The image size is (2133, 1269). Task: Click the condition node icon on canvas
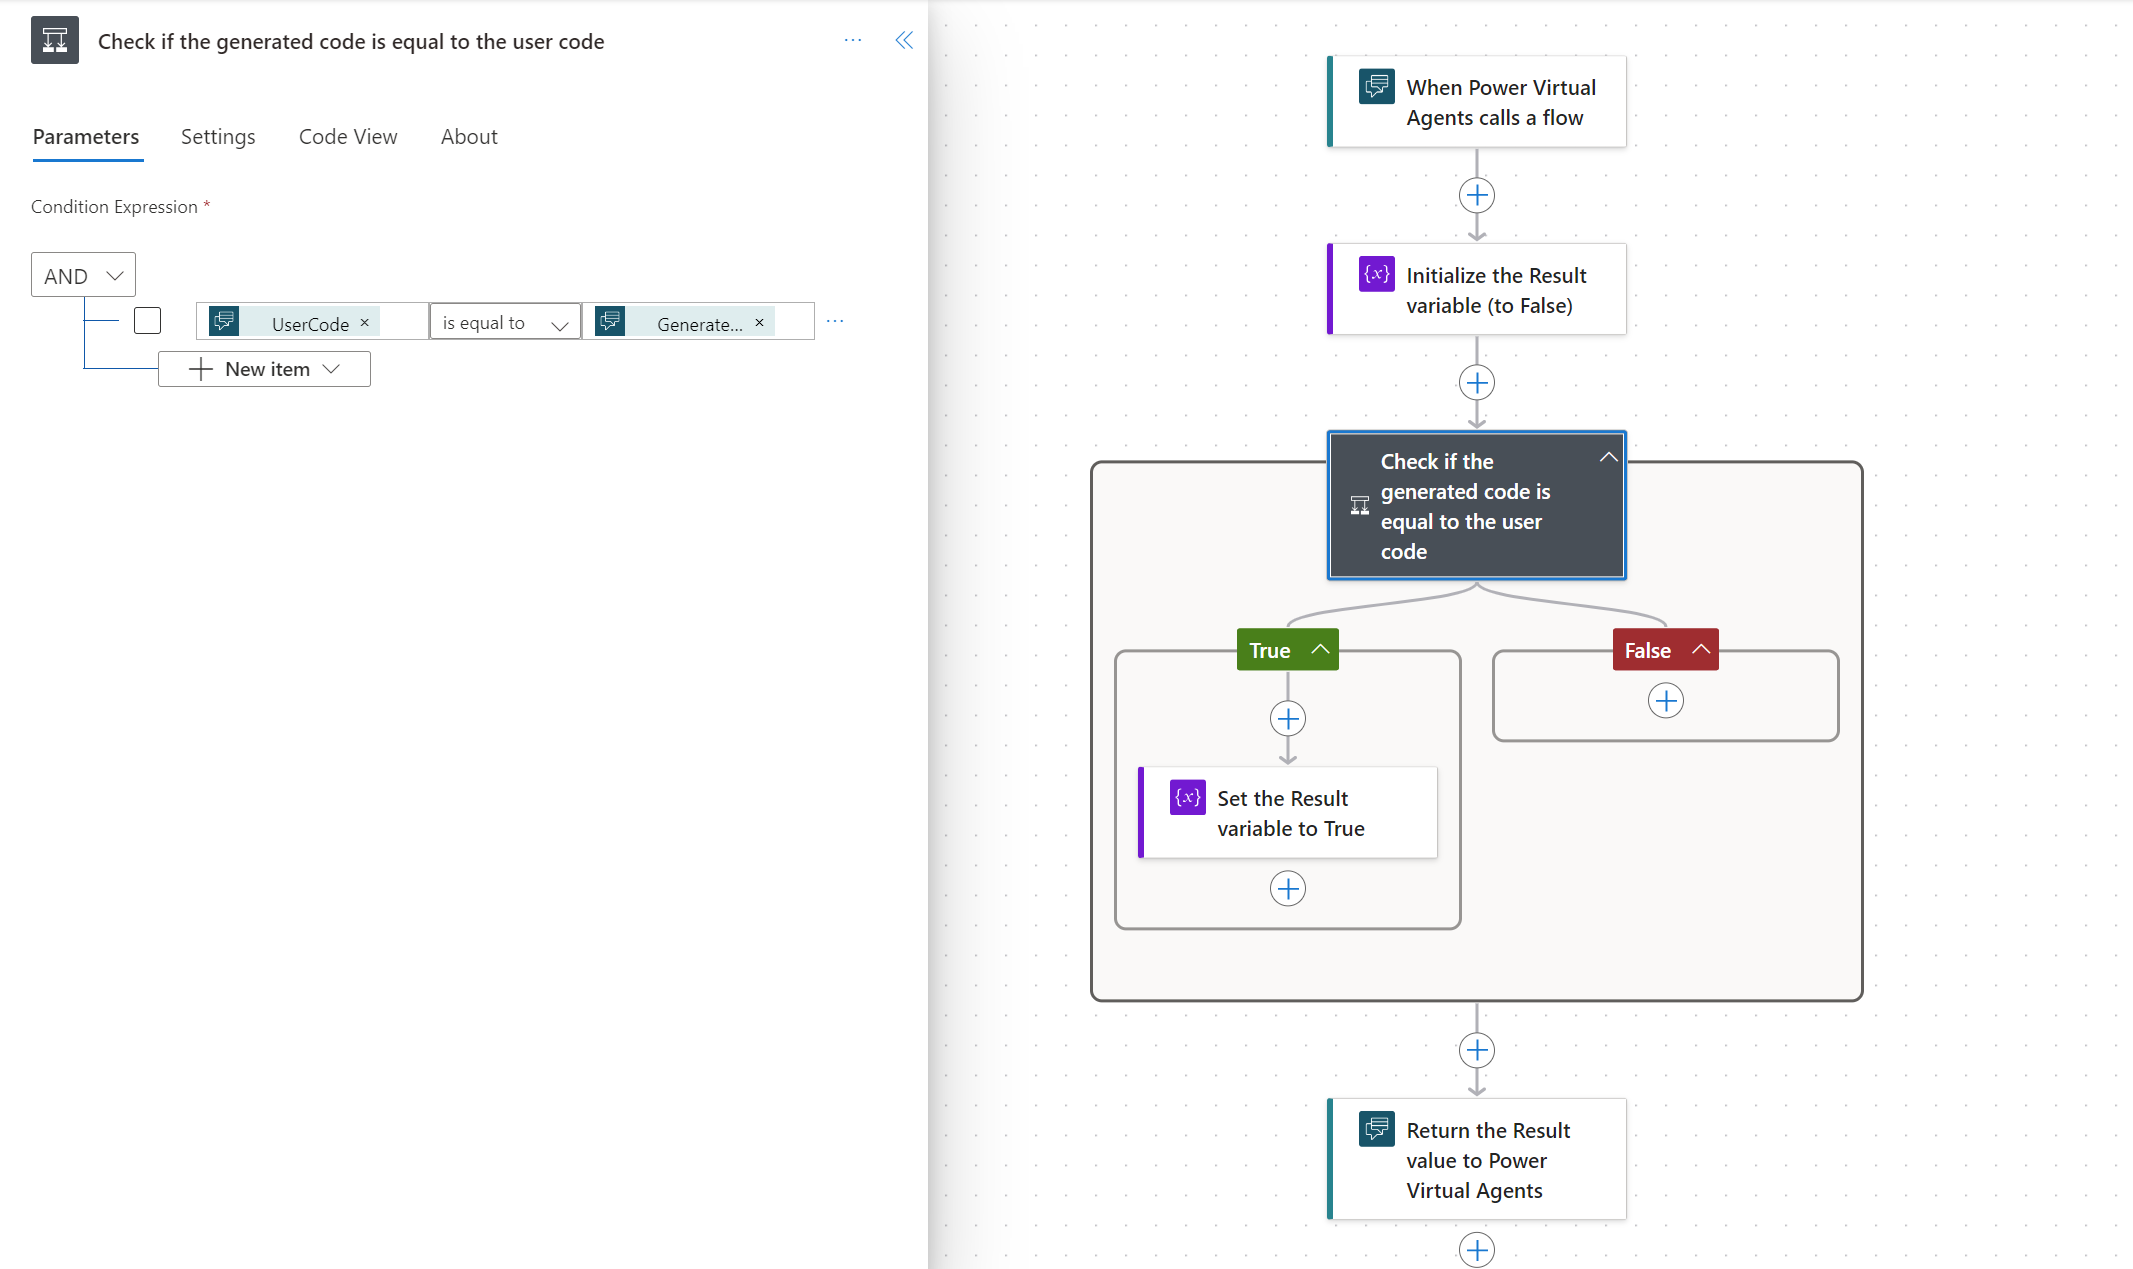(1360, 505)
